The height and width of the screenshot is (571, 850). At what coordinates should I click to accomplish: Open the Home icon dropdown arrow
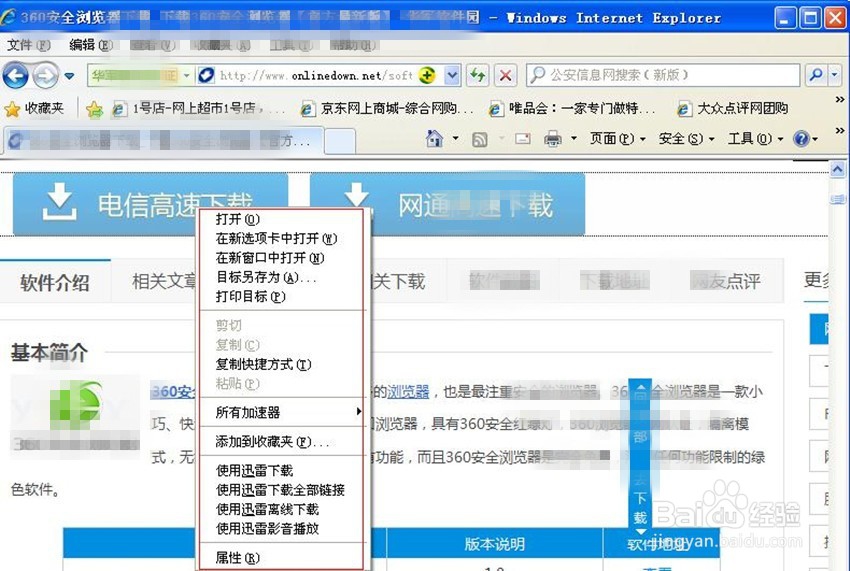click(x=455, y=139)
